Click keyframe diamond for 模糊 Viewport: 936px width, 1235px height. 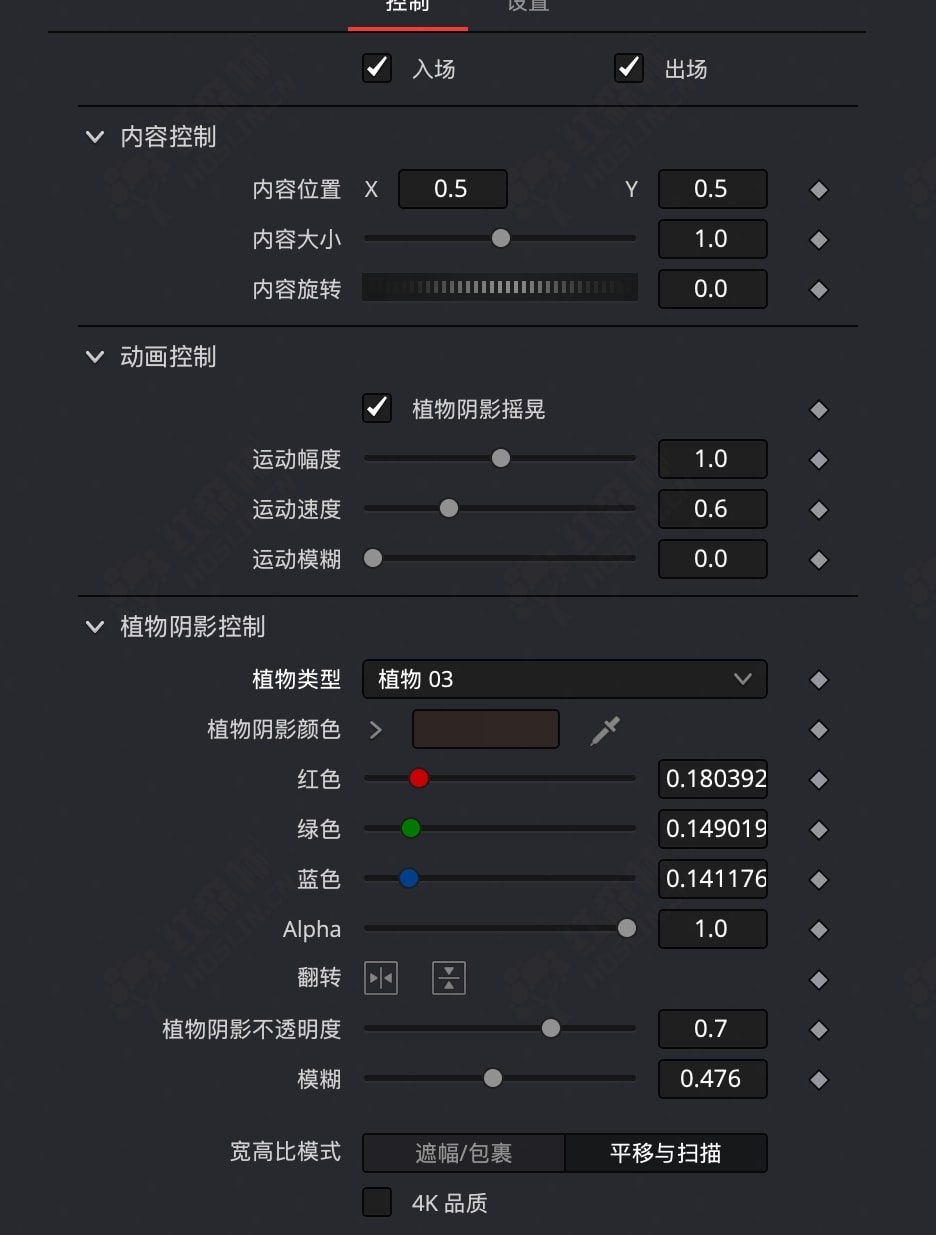click(819, 1080)
